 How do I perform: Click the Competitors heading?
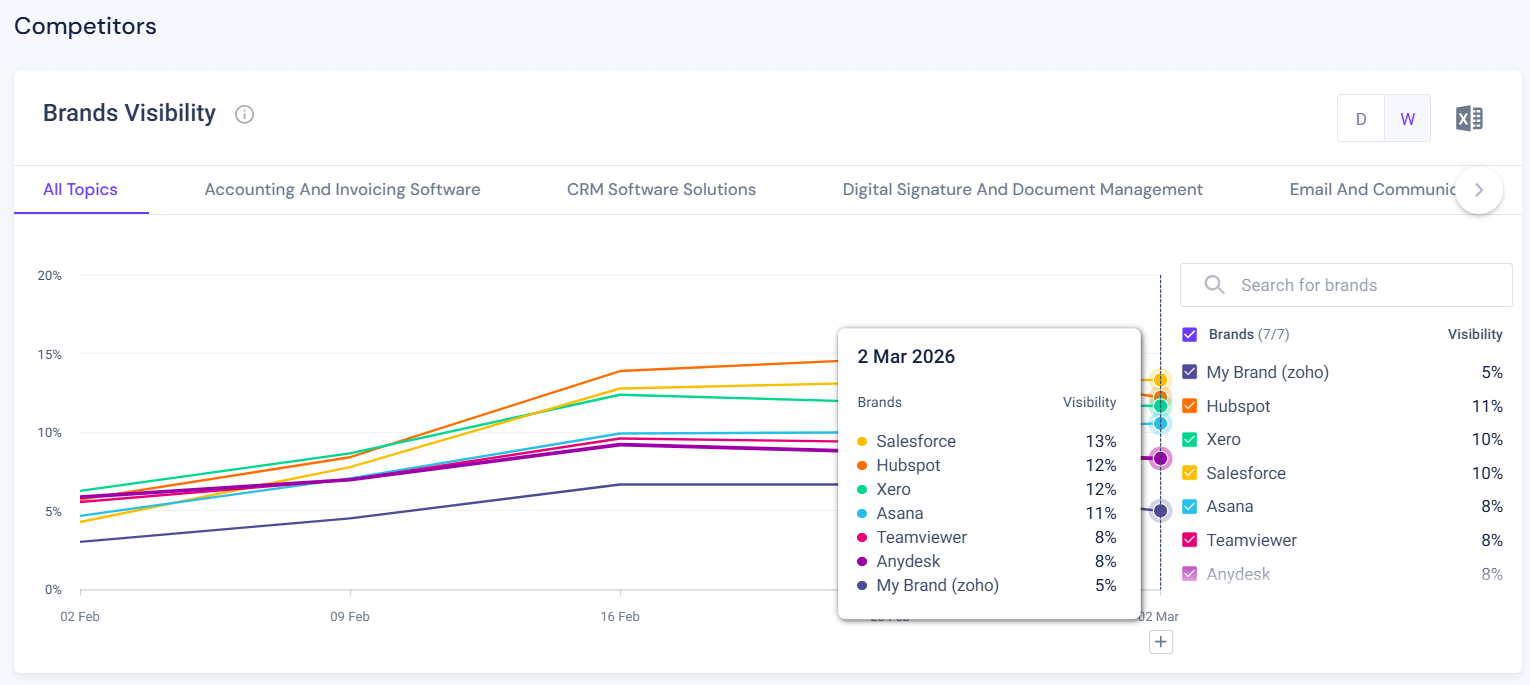click(x=85, y=26)
